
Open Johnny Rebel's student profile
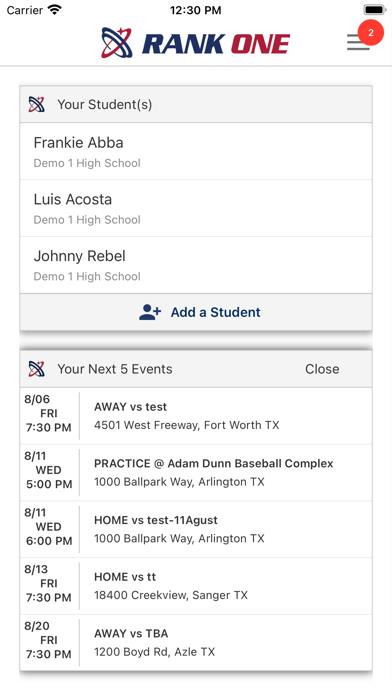click(196, 265)
